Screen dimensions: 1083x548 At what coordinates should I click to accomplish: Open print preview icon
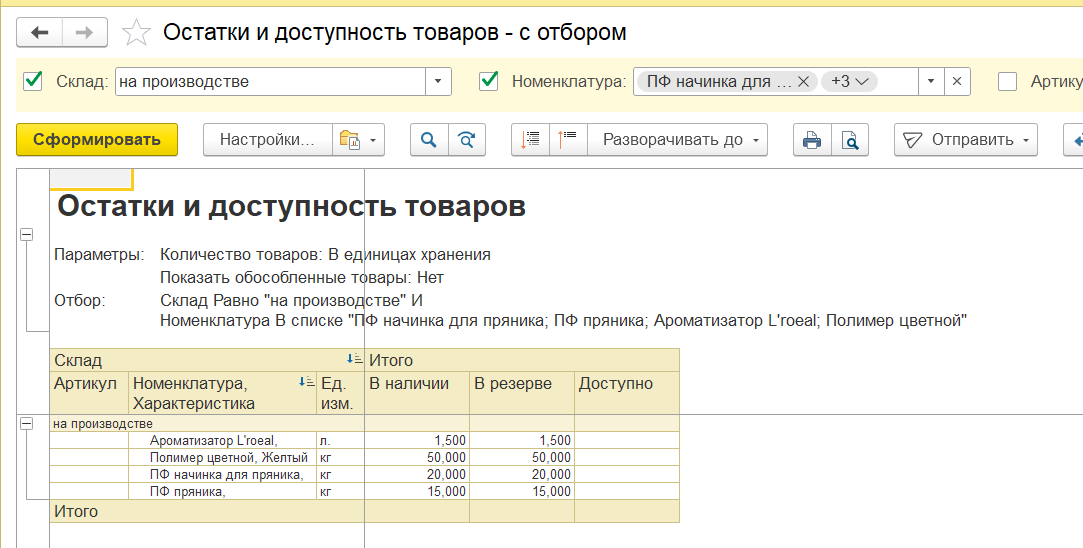[x=850, y=140]
